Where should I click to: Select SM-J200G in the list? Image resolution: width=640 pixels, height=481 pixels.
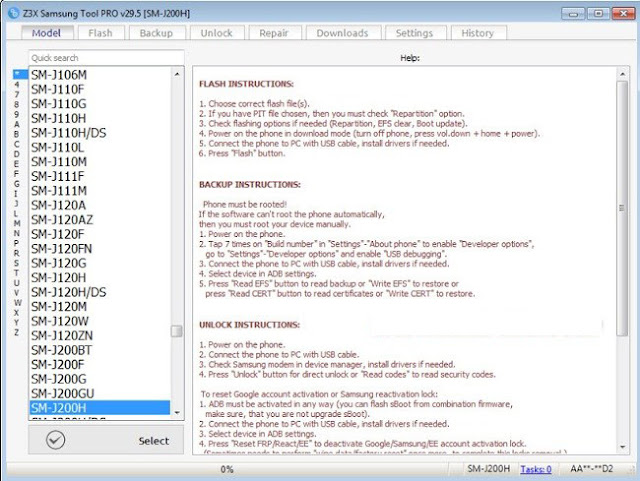(100, 379)
